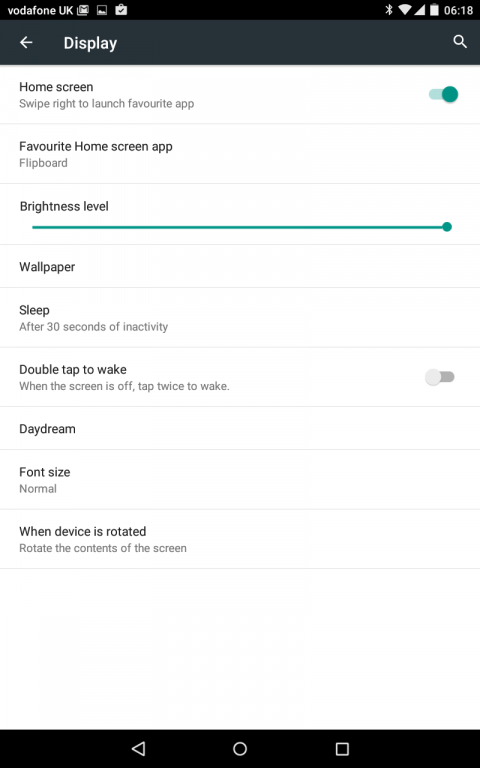Open Font size options
Viewport: 480px width, 768px height.
(240, 480)
